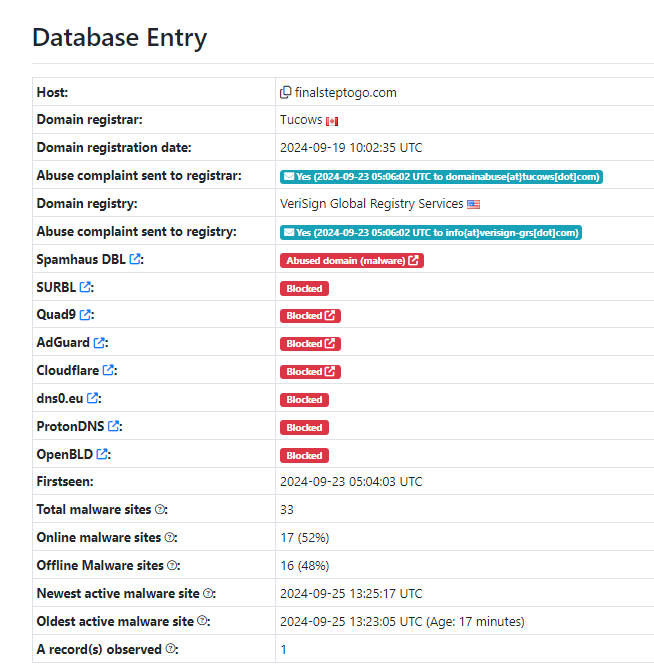This screenshot has width=654, height=671.
Task: Open the Spamhaus DBL external link icon
Action: pos(135,259)
